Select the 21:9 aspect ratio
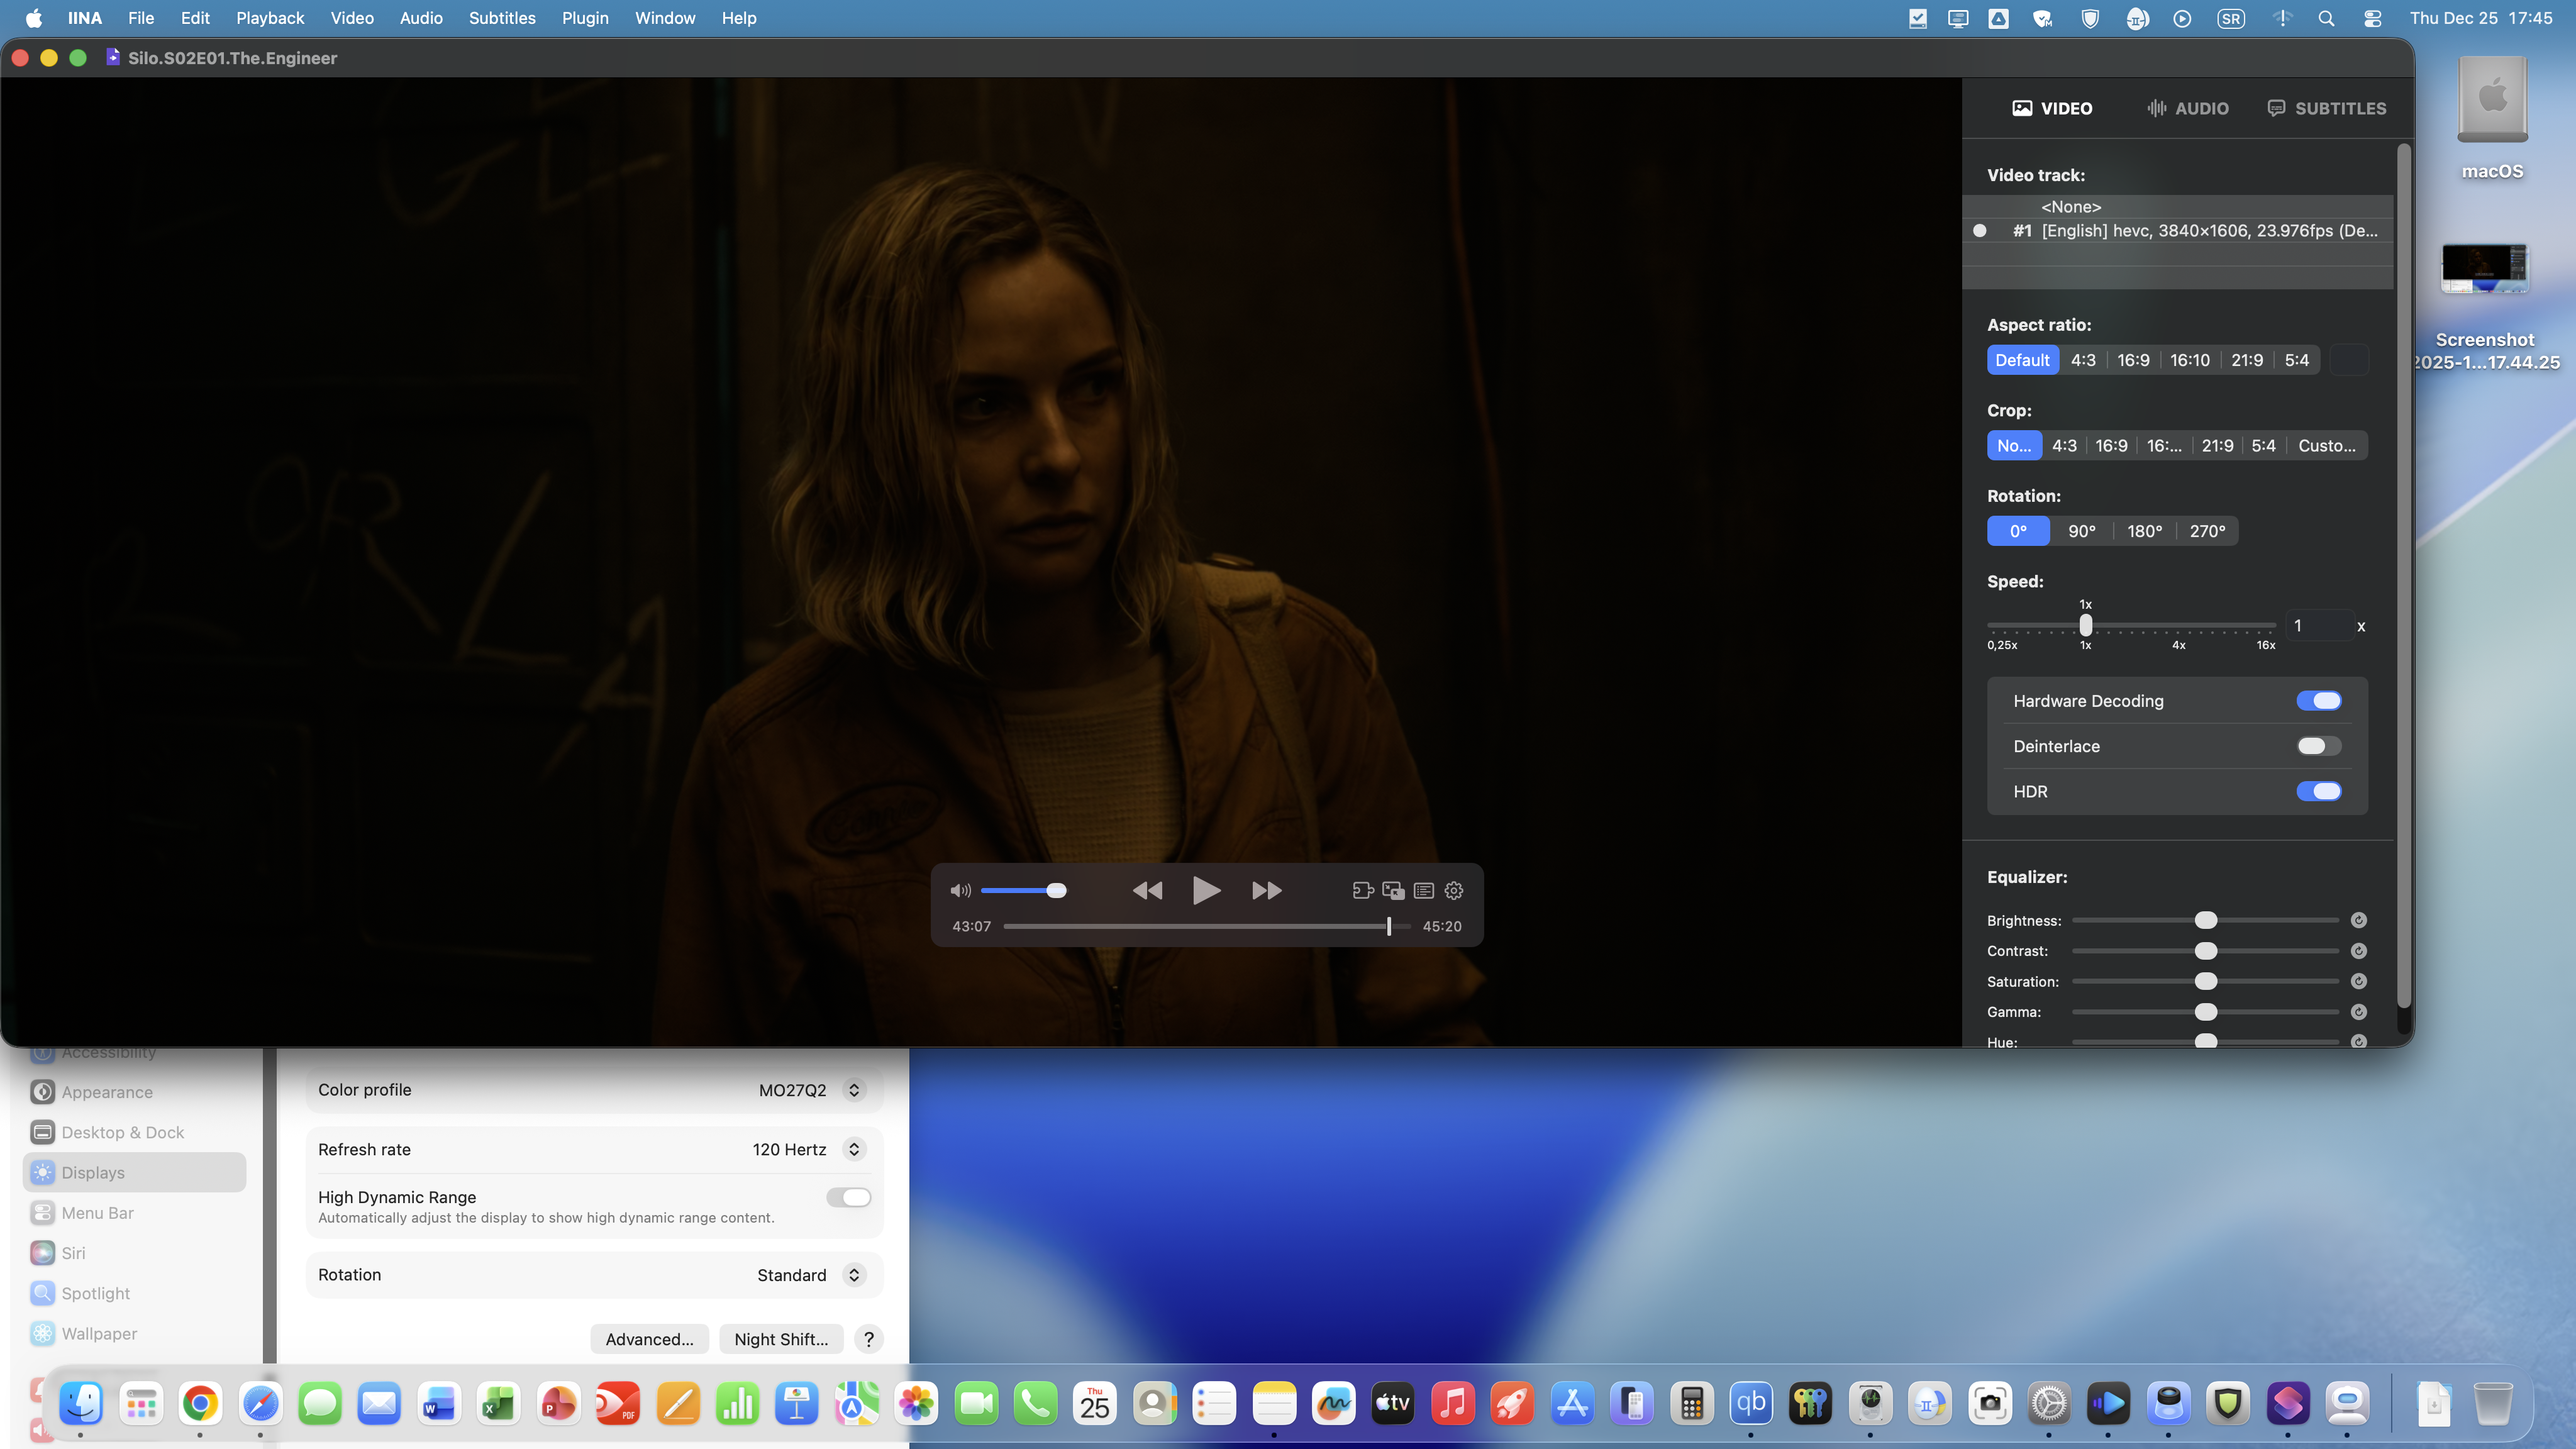The height and width of the screenshot is (1449, 2576). tap(2246, 360)
